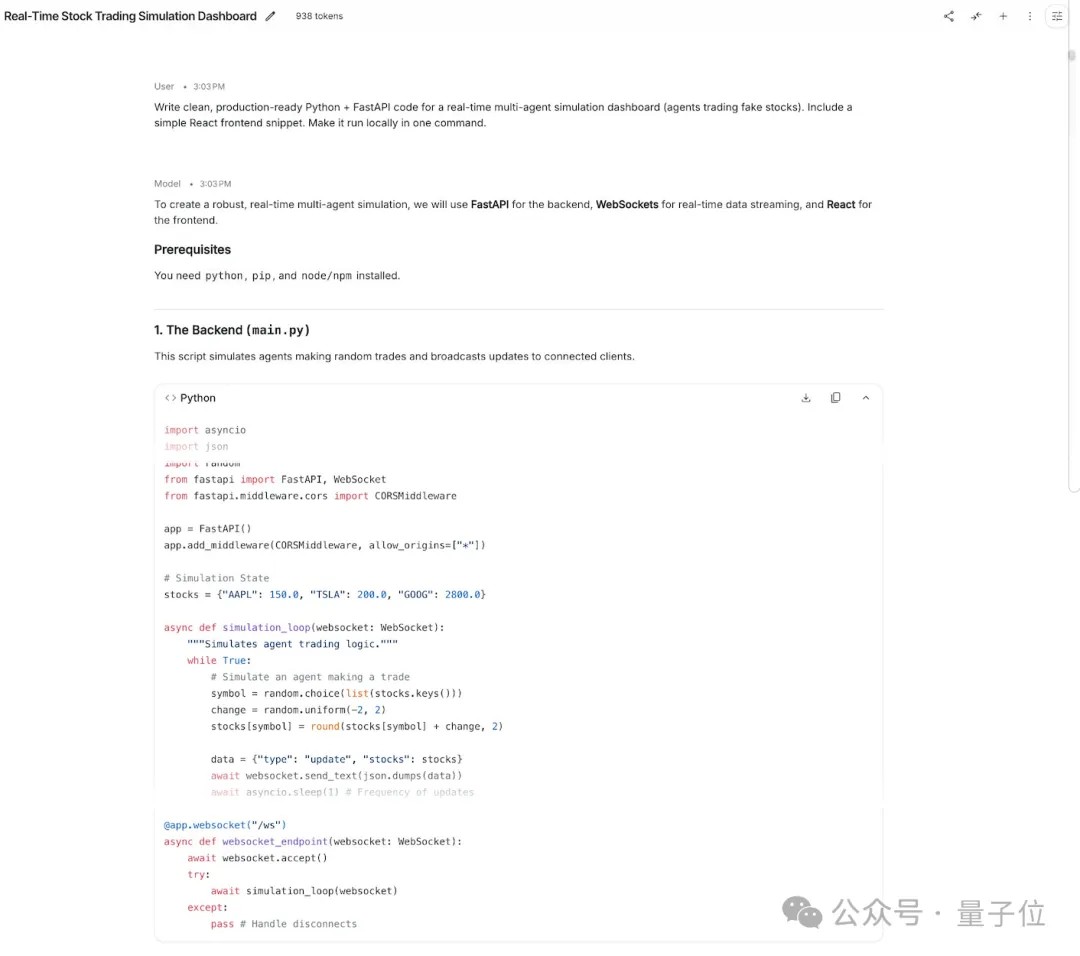This screenshot has height=956, width=1080.
Task: Click the Python language label in code header
Action: (198, 398)
